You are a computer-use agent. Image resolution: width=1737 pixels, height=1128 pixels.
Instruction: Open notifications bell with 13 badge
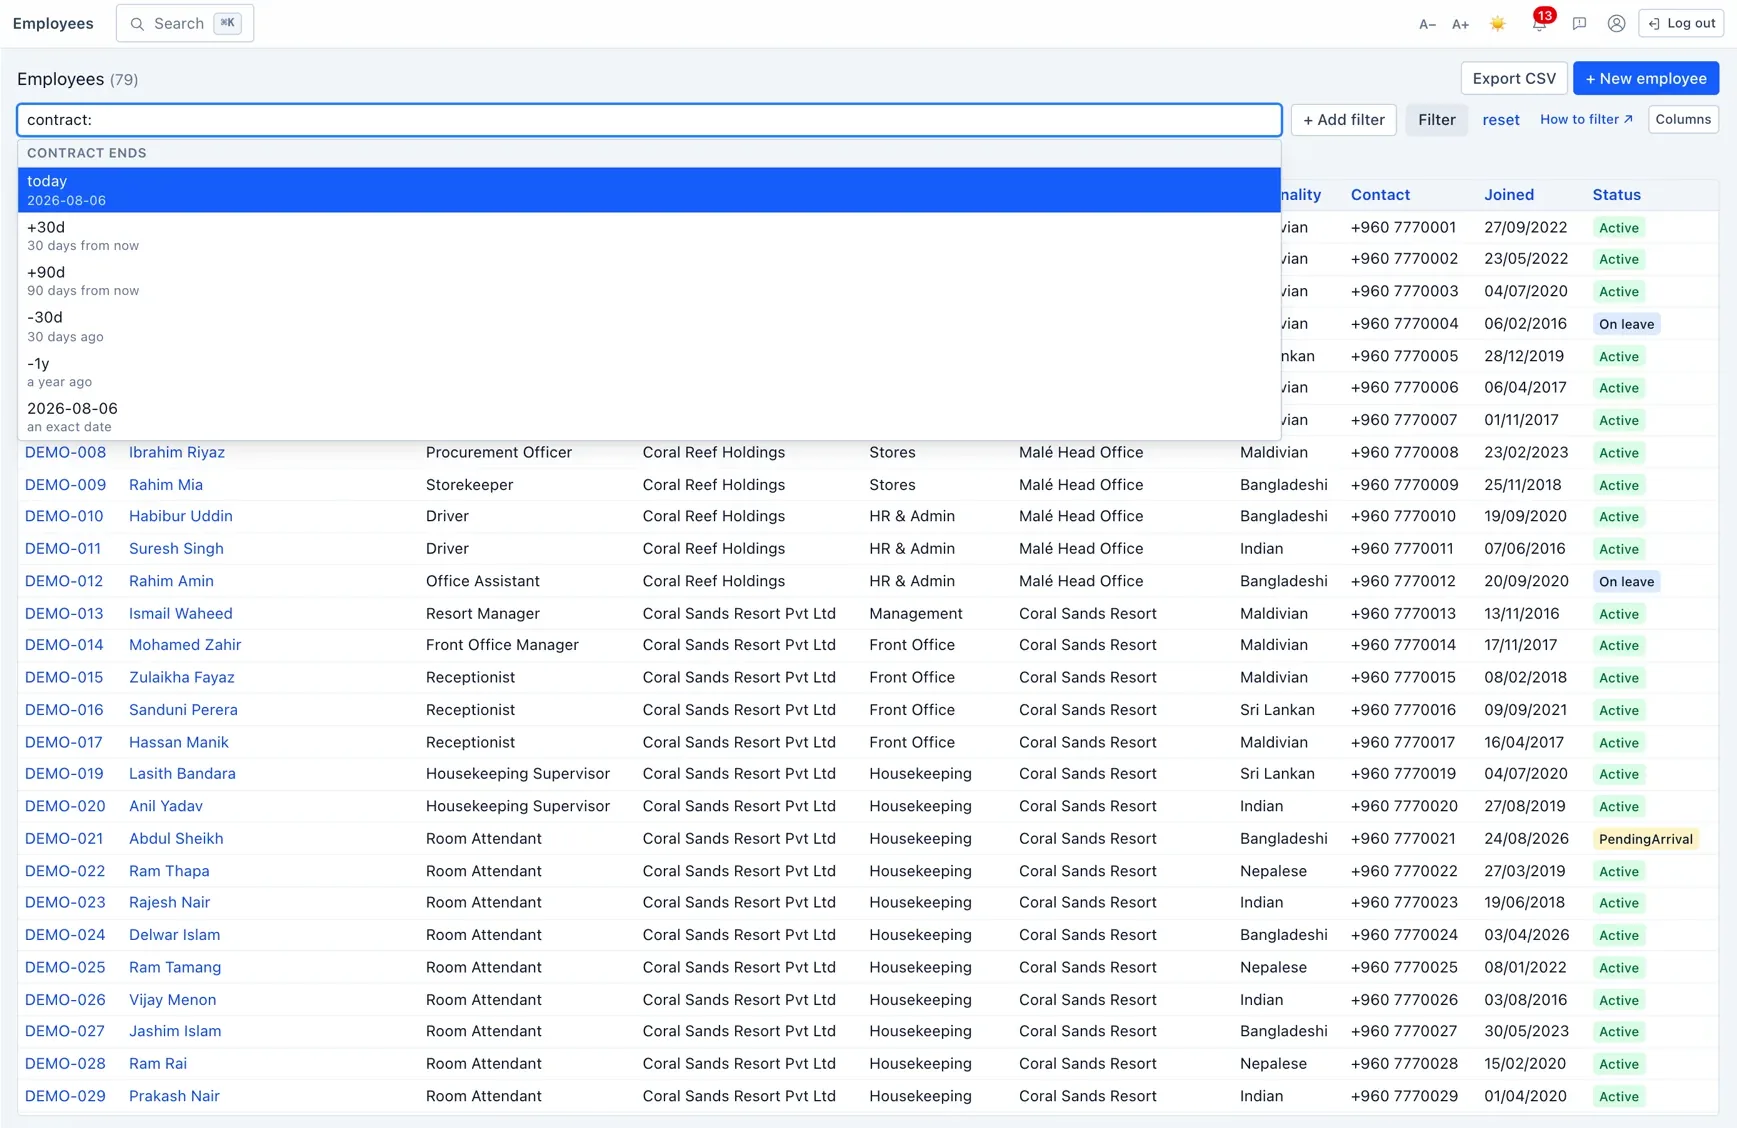(1540, 22)
